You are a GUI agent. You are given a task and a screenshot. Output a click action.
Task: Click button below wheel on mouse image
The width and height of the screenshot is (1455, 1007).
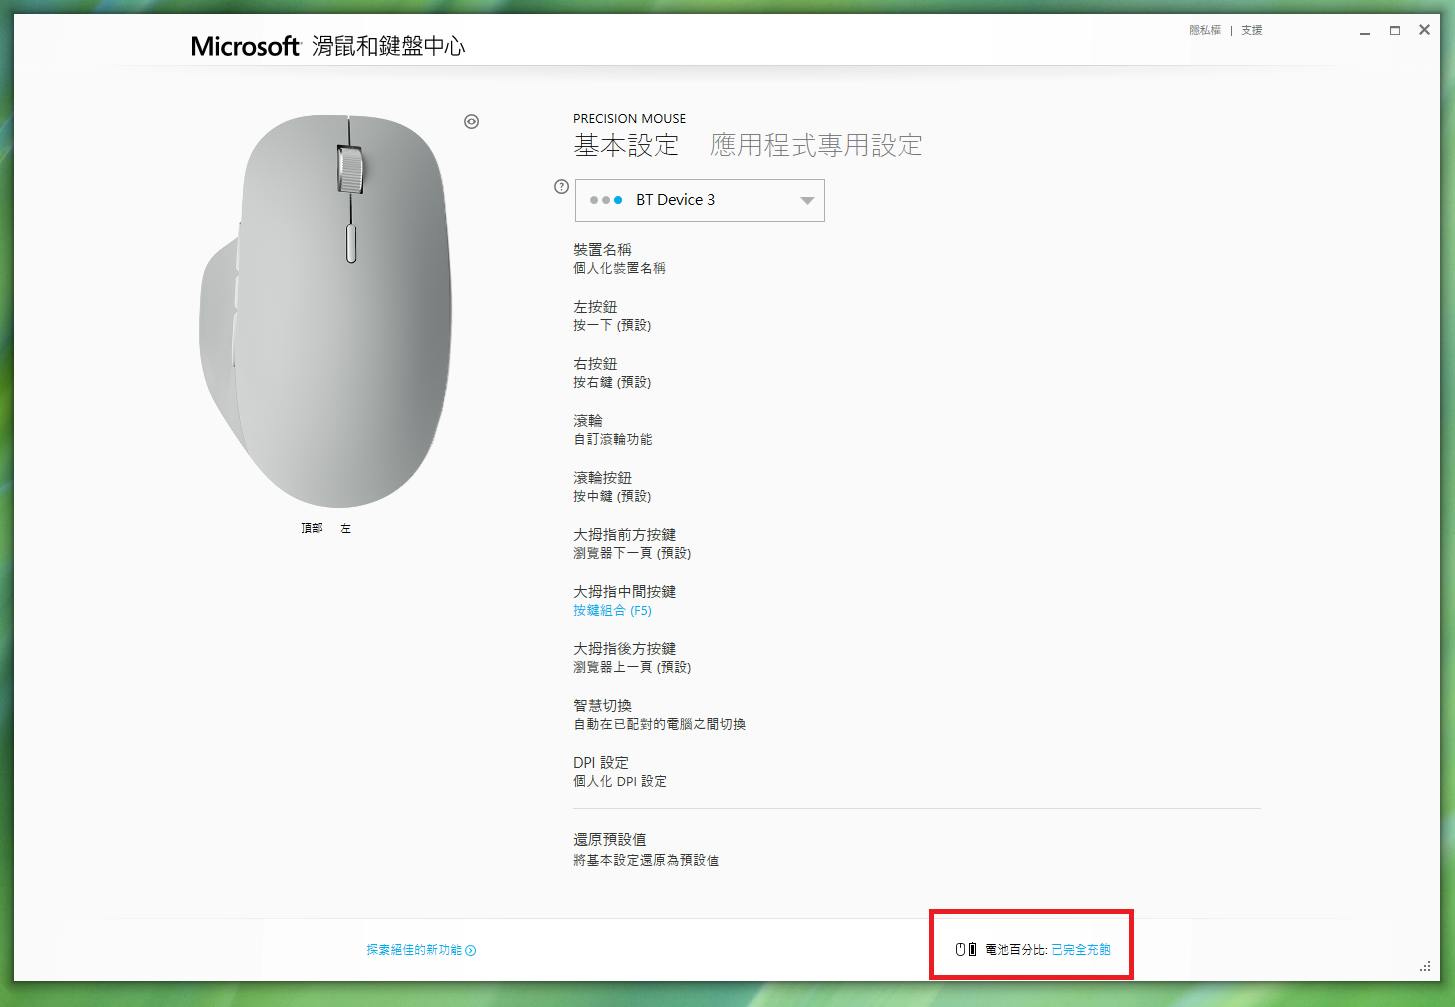pyautogui.click(x=351, y=244)
